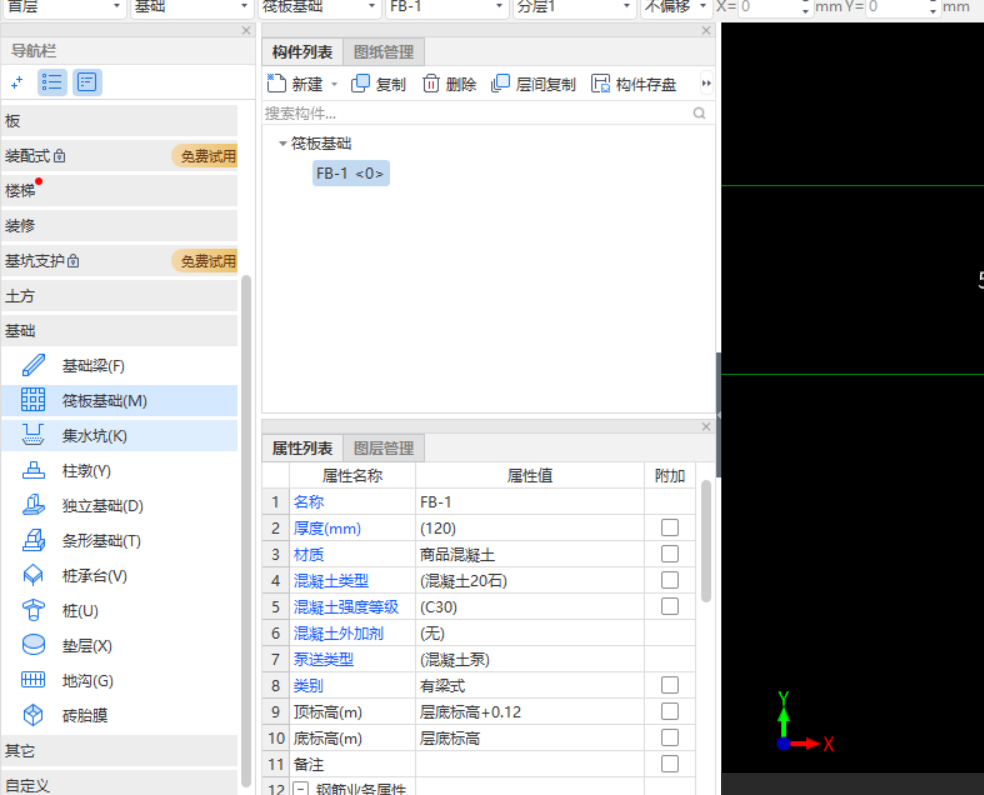Tick the 附加 checkbox for 底标高(m)
Screen dimensions: 984x795
[670, 738]
